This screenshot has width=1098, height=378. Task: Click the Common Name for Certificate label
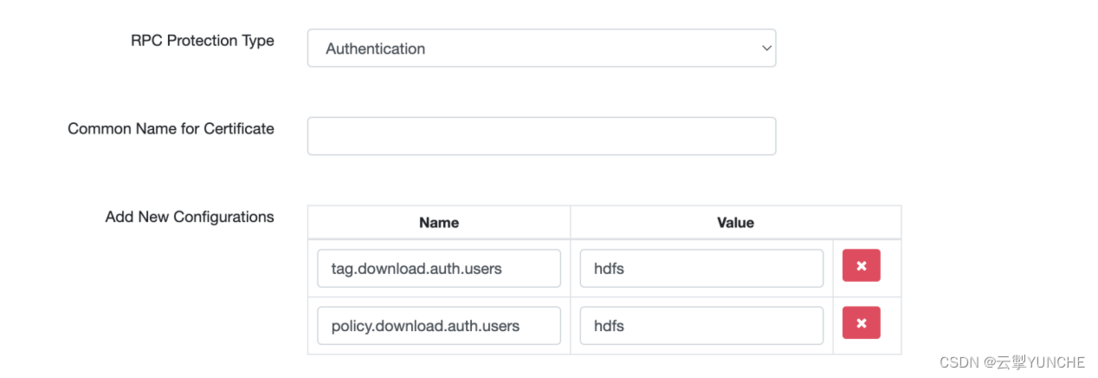coord(171,129)
